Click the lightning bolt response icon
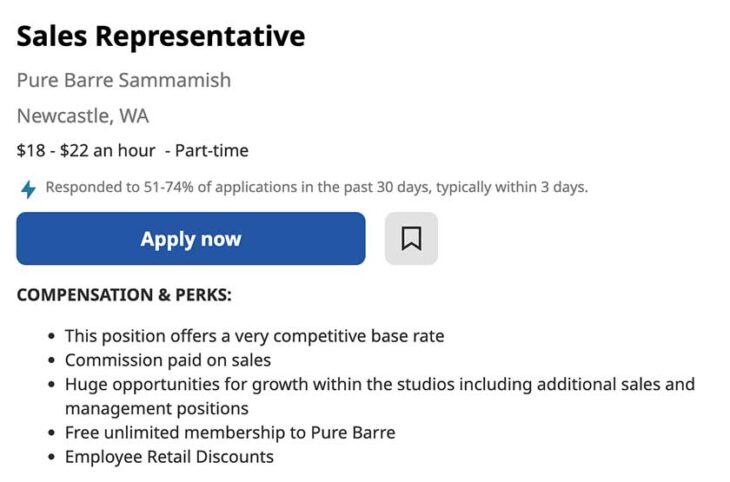This screenshot has width=730, height=482. (x=28, y=188)
